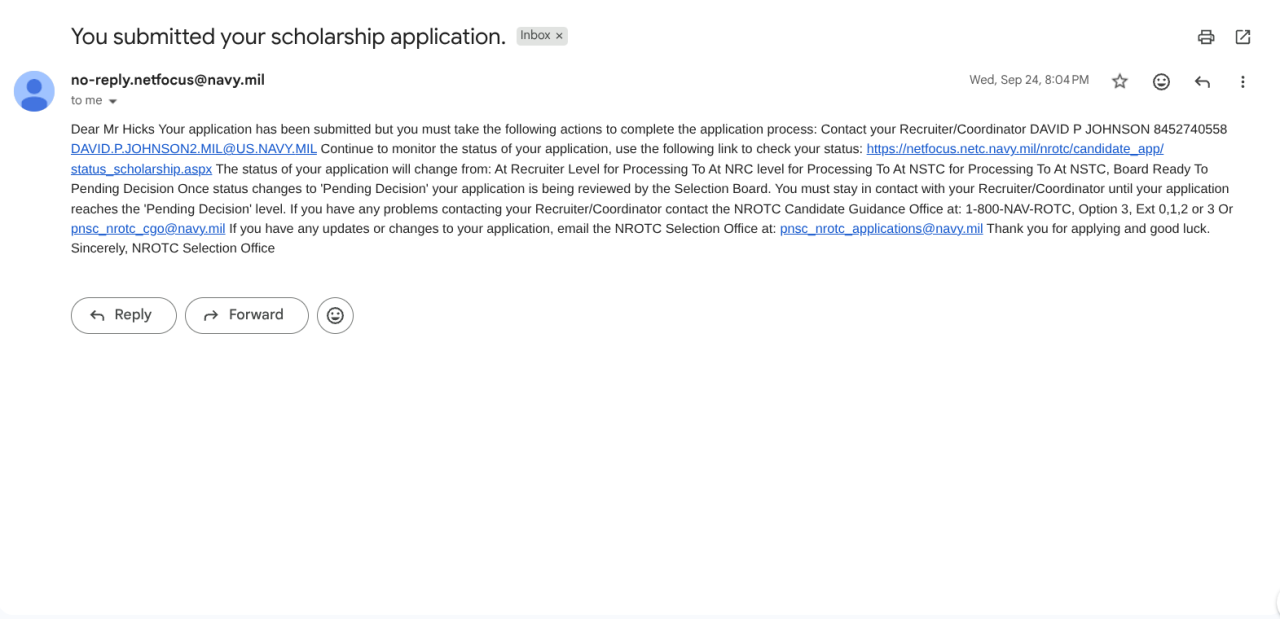The image size is (1280, 619).
Task: Click the pnsc_nrotc_applications@navy.mil email link
Action: pyautogui.click(x=881, y=229)
